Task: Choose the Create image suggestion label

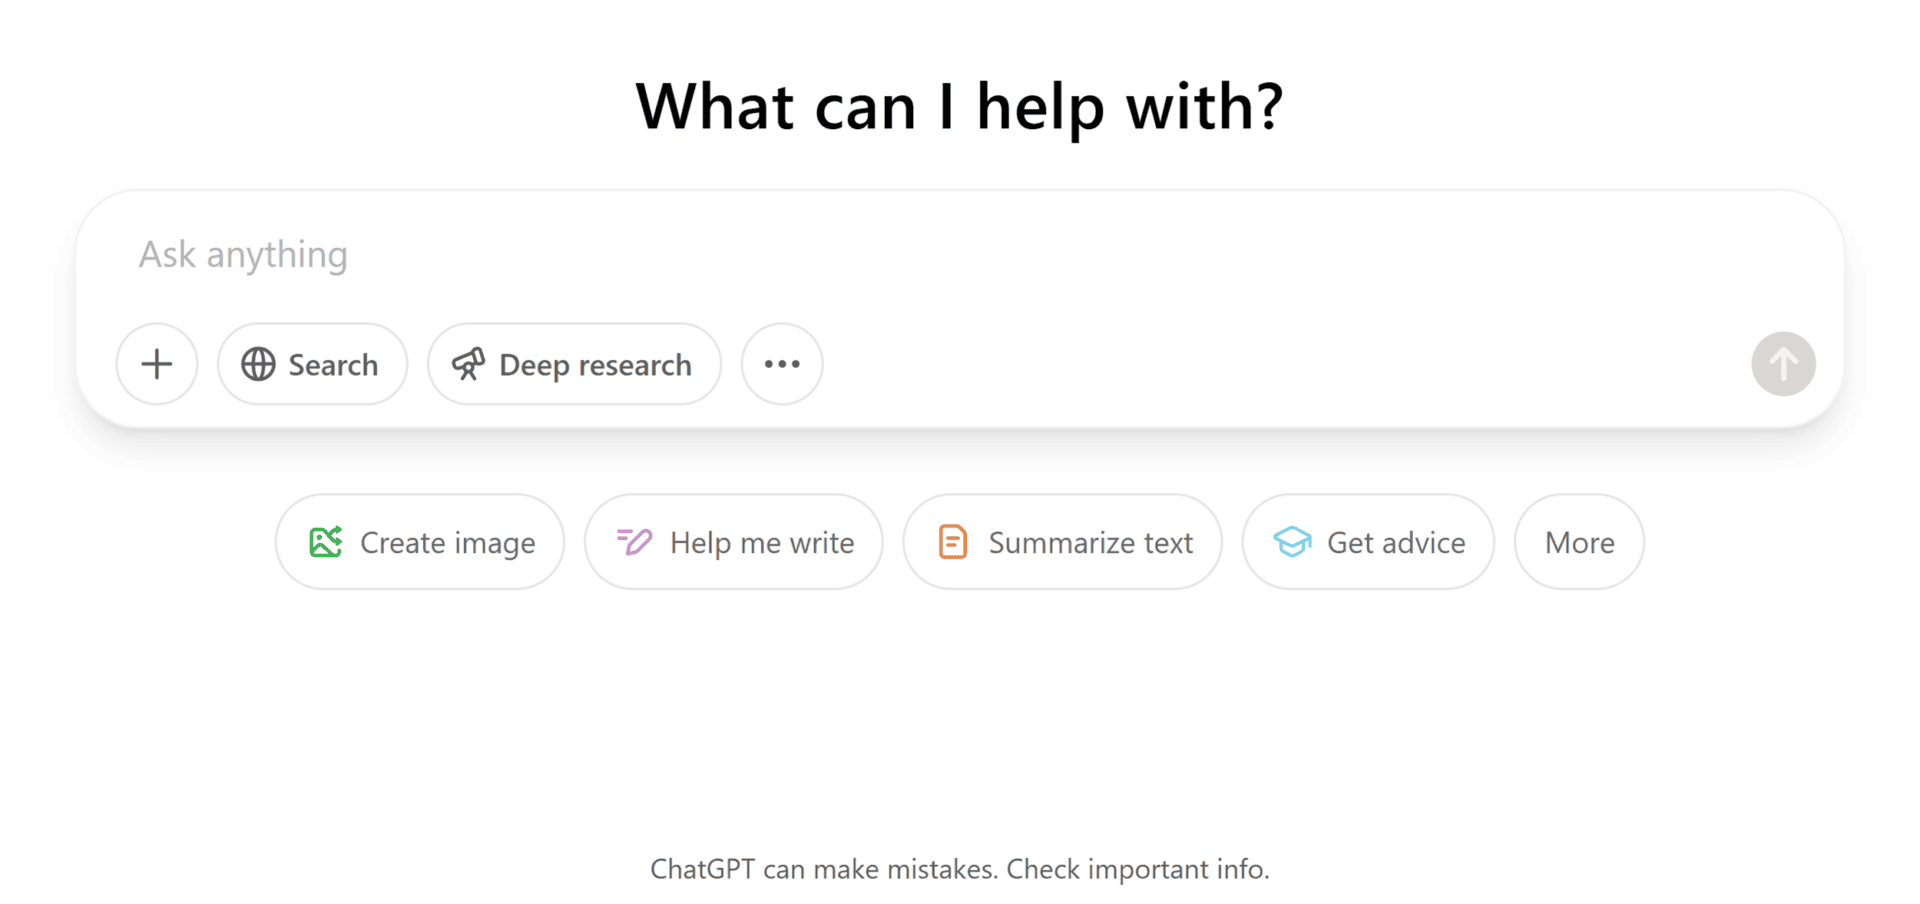Action: 447,543
